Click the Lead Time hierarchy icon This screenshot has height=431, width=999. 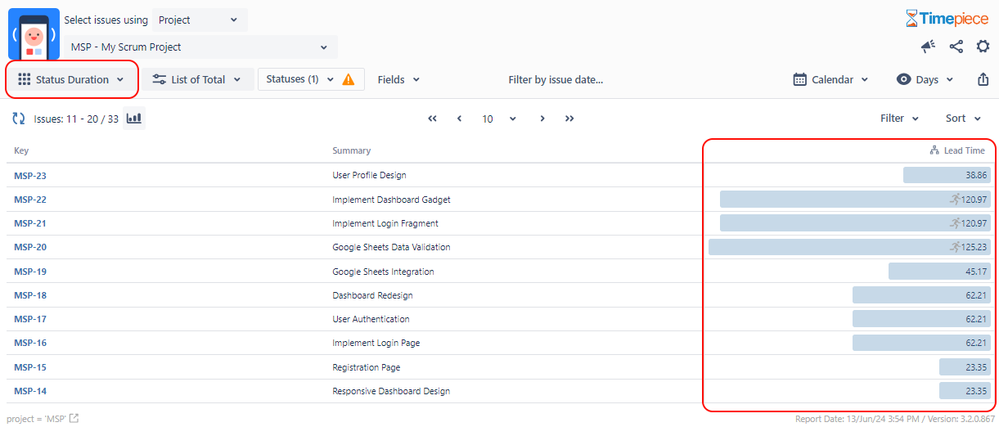point(935,151)
